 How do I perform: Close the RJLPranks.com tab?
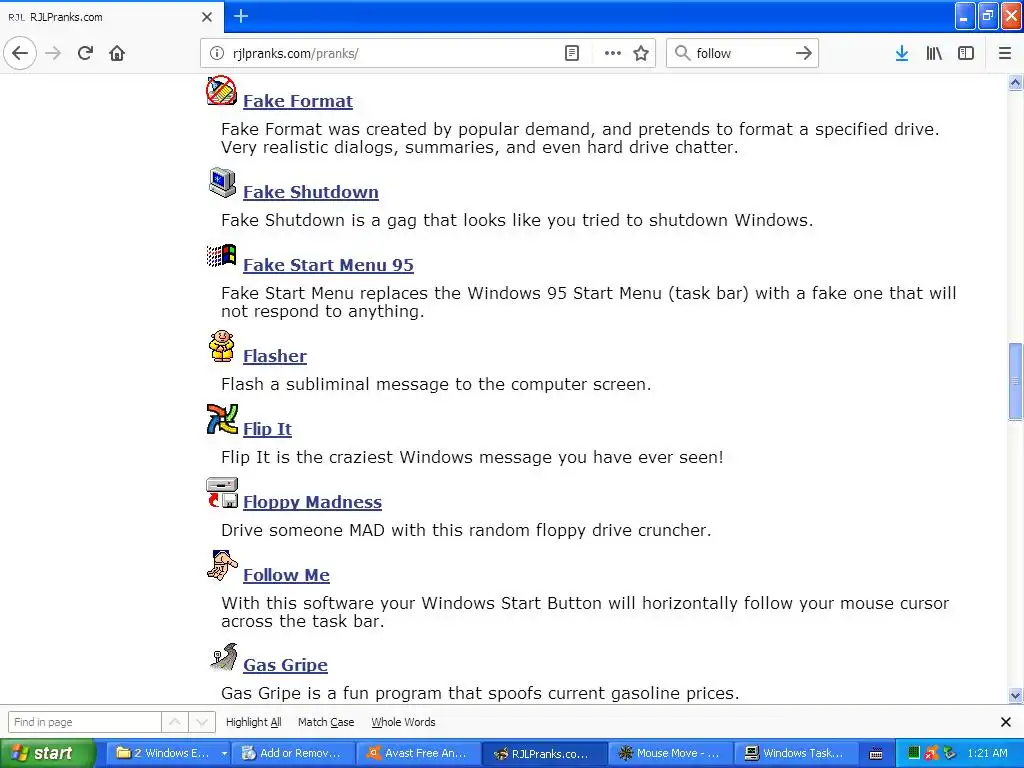[206, 17]
